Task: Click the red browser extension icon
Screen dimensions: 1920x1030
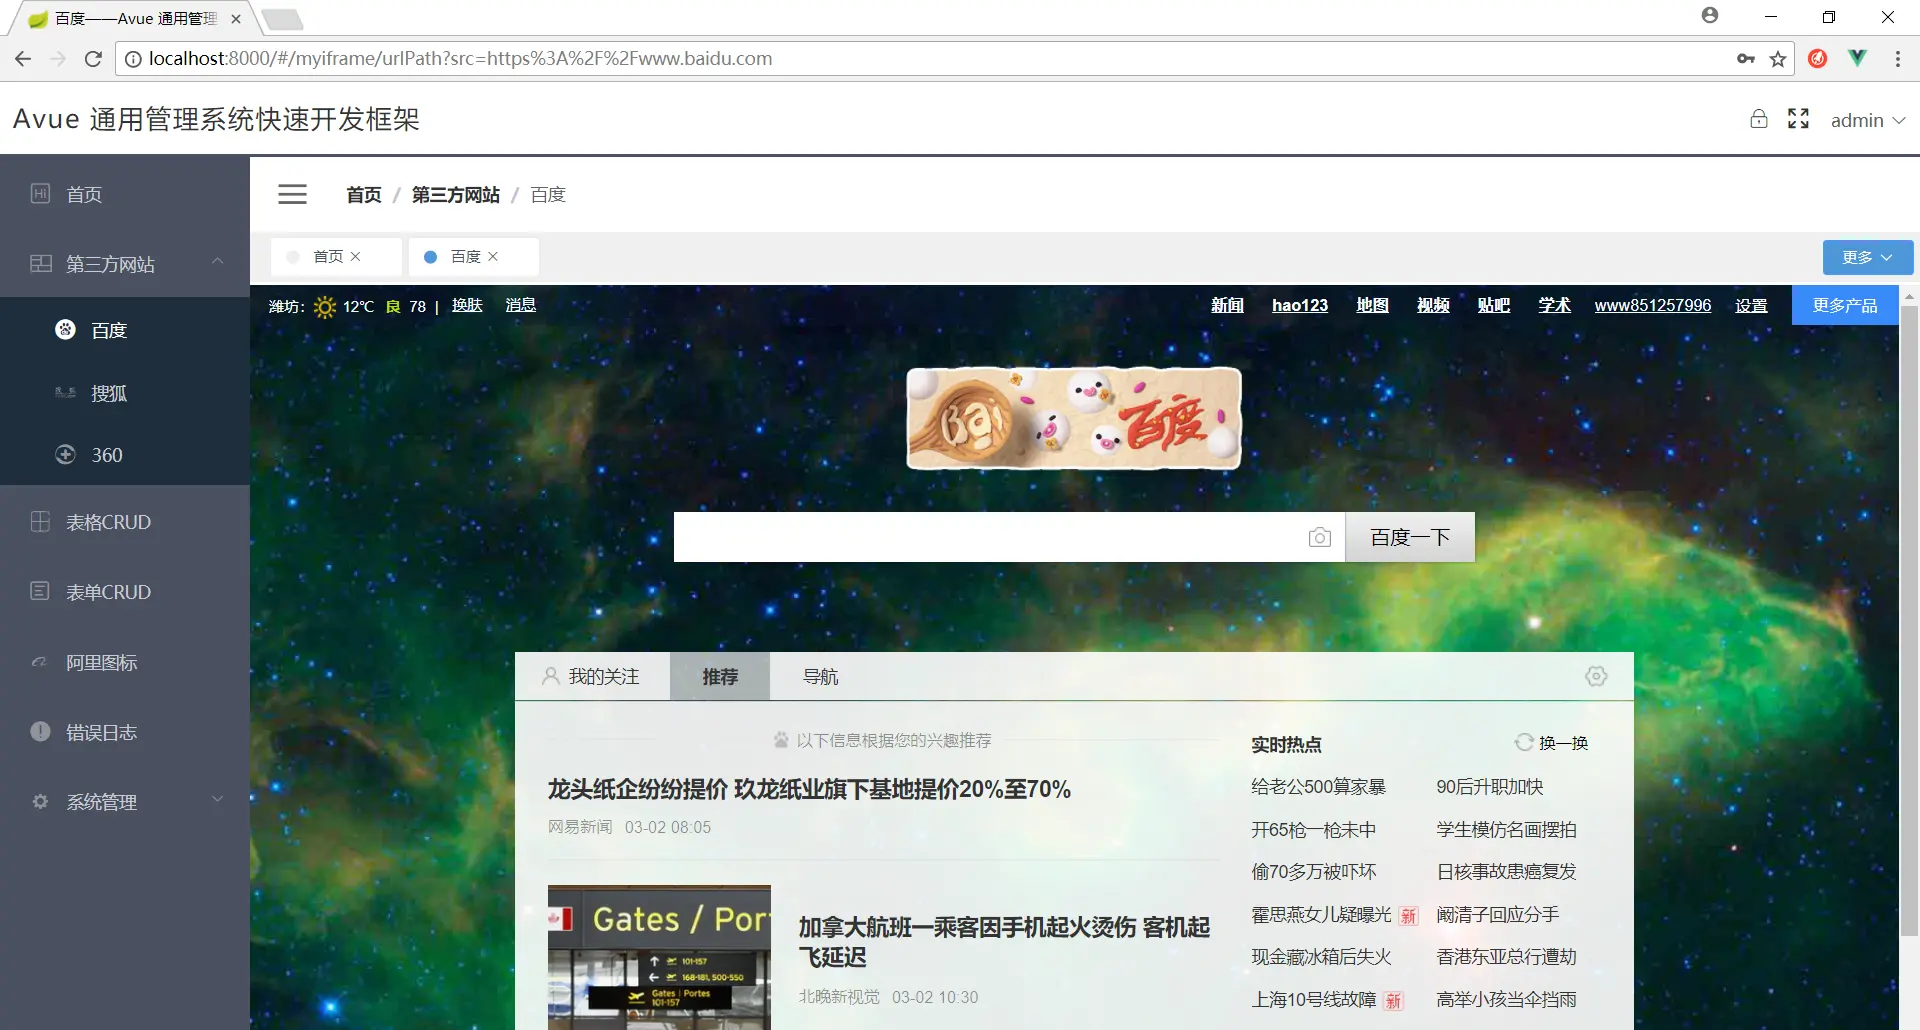Action: point(1818,59)
